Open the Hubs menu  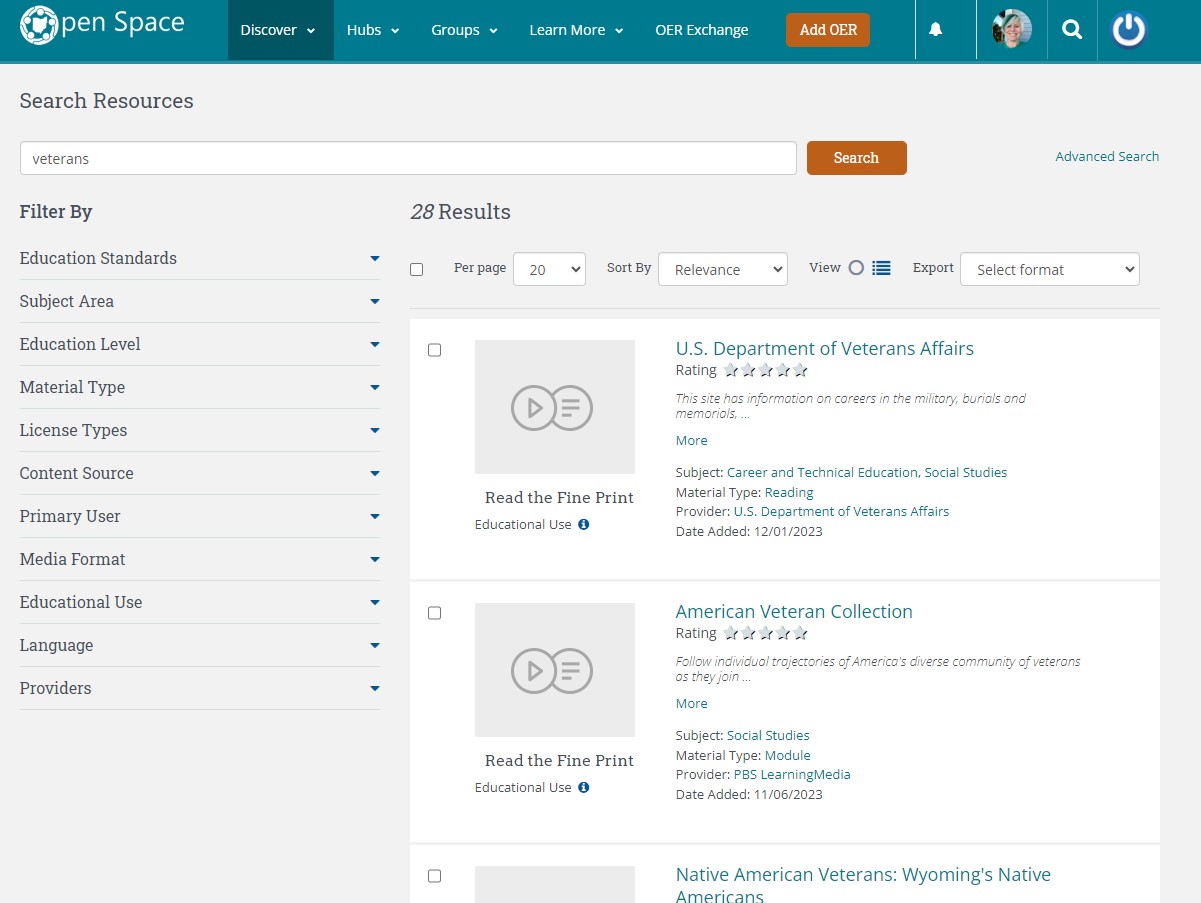coord(373,30)
